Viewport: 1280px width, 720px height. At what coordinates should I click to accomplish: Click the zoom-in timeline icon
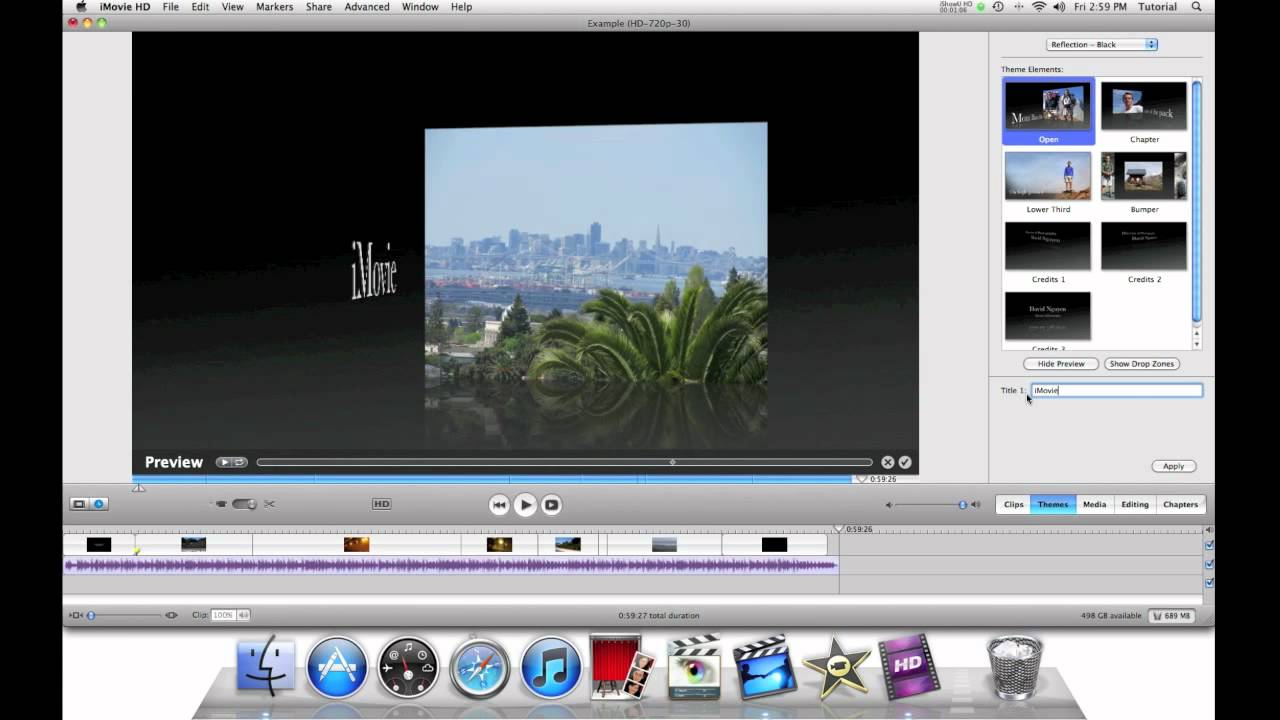[x=172, y=615]
